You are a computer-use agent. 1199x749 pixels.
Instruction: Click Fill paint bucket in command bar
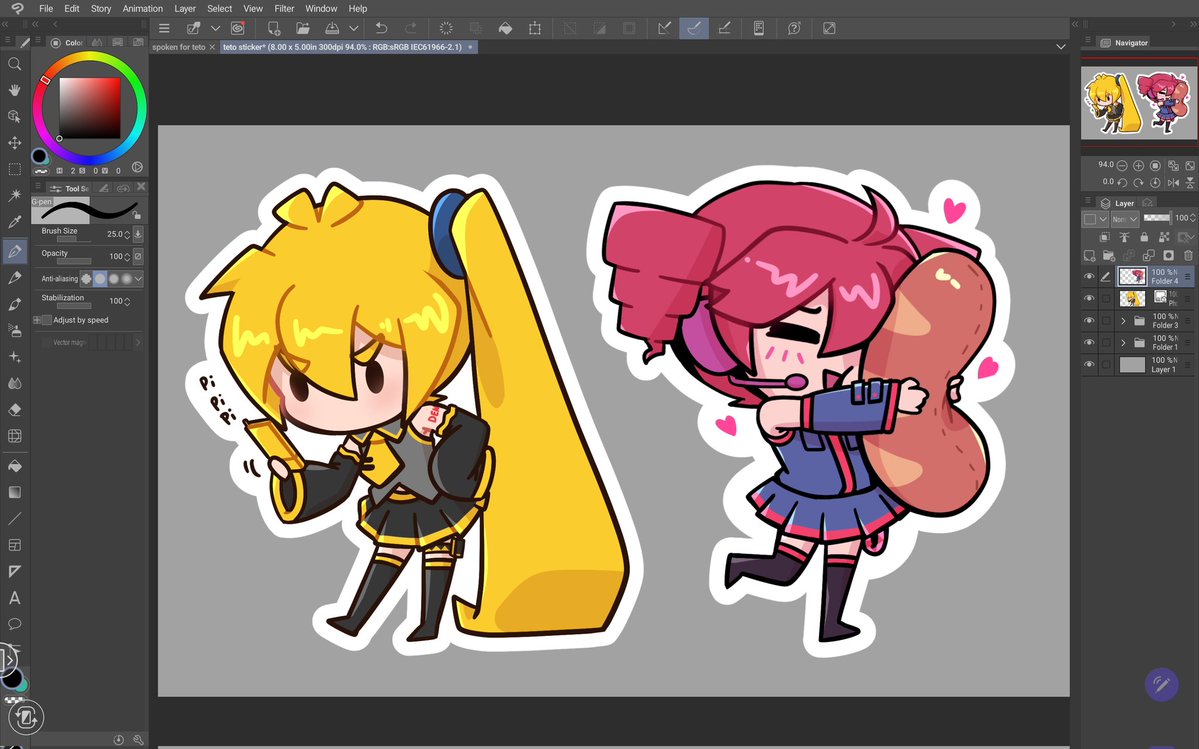[505, 28]
